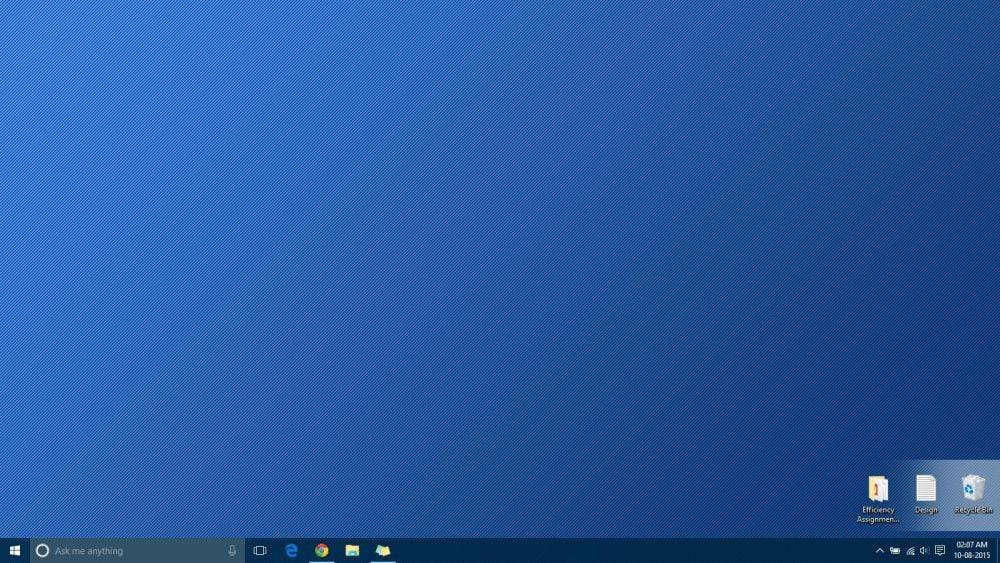Expand the hidden system tray icons
The image size is (1000, 563).
point(880,550)
